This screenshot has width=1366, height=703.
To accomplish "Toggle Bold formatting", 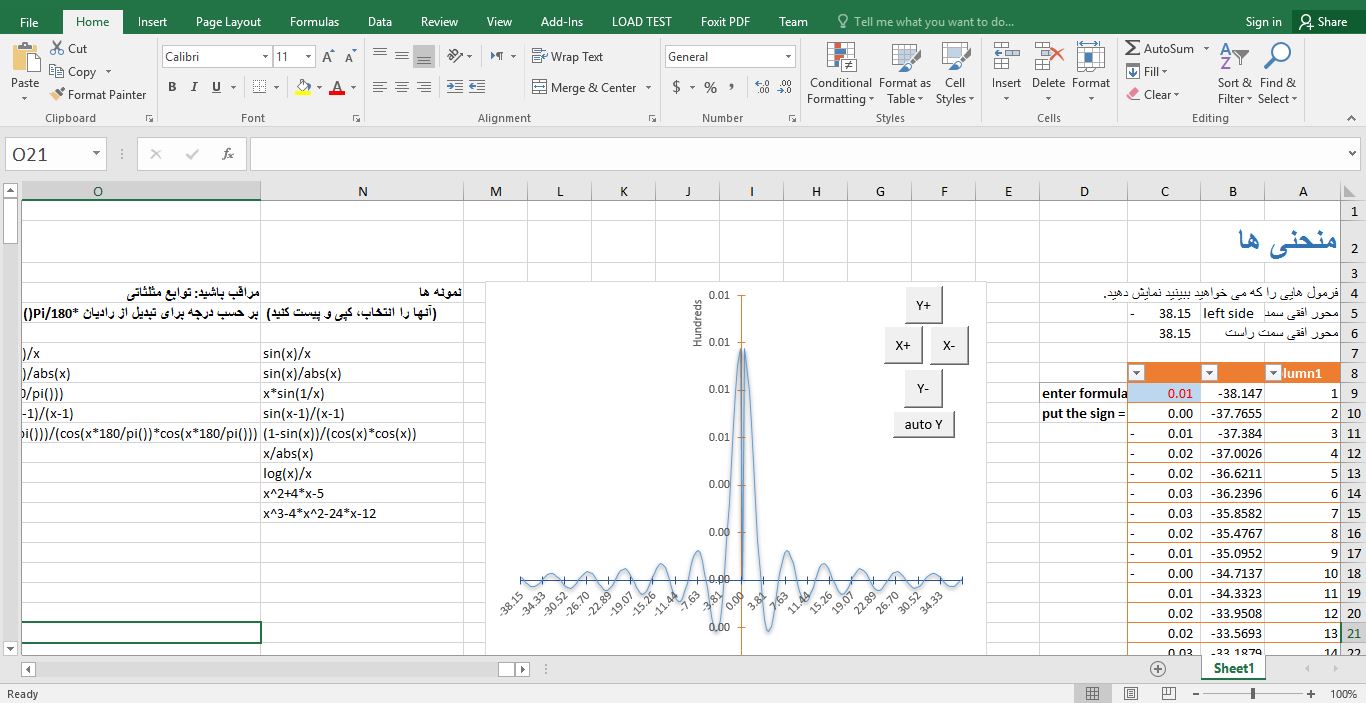I will pos(172,87).
